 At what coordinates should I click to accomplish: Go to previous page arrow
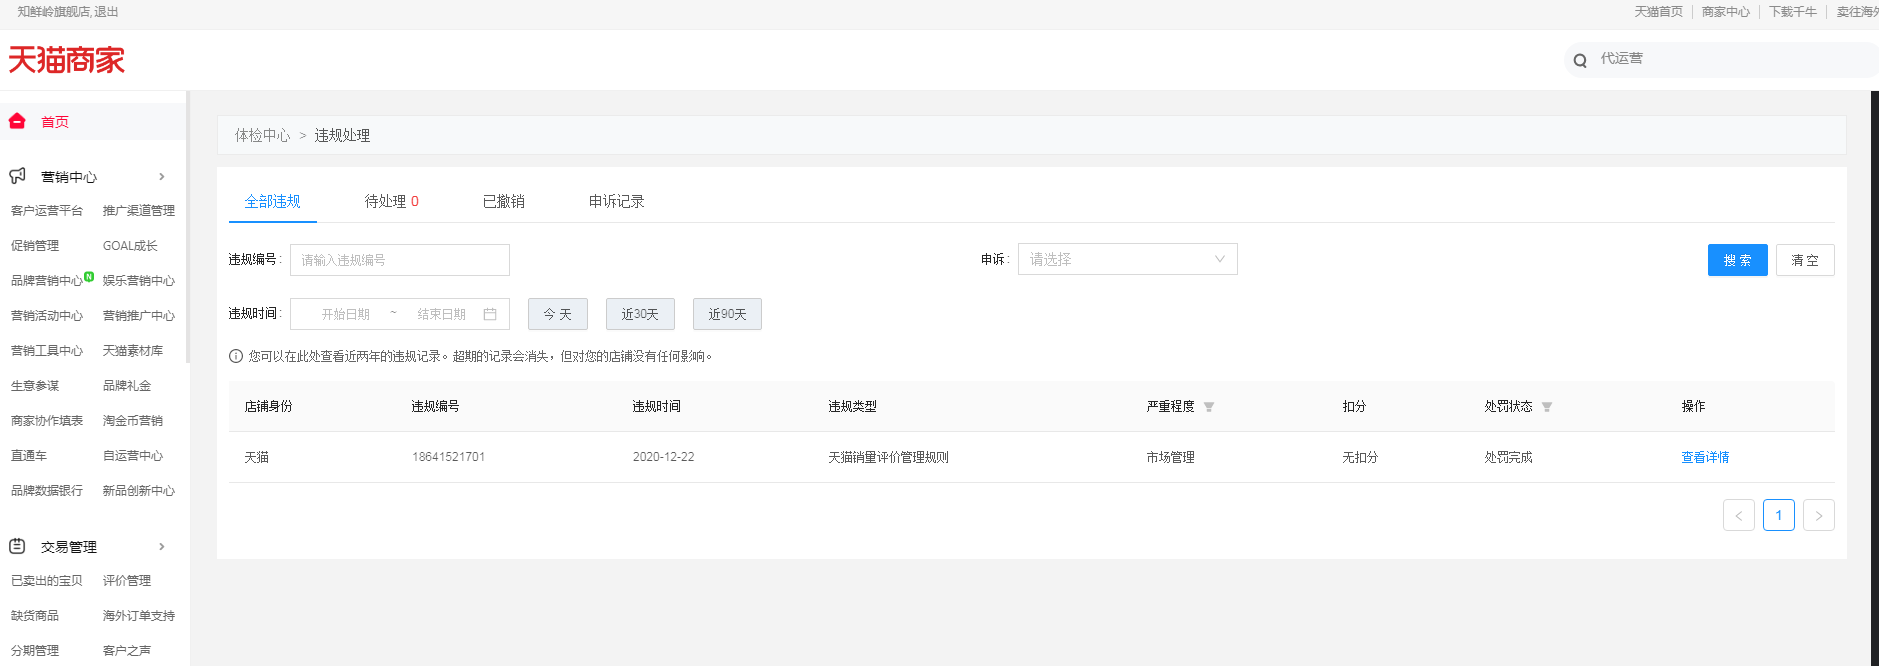coord(1739,515)
